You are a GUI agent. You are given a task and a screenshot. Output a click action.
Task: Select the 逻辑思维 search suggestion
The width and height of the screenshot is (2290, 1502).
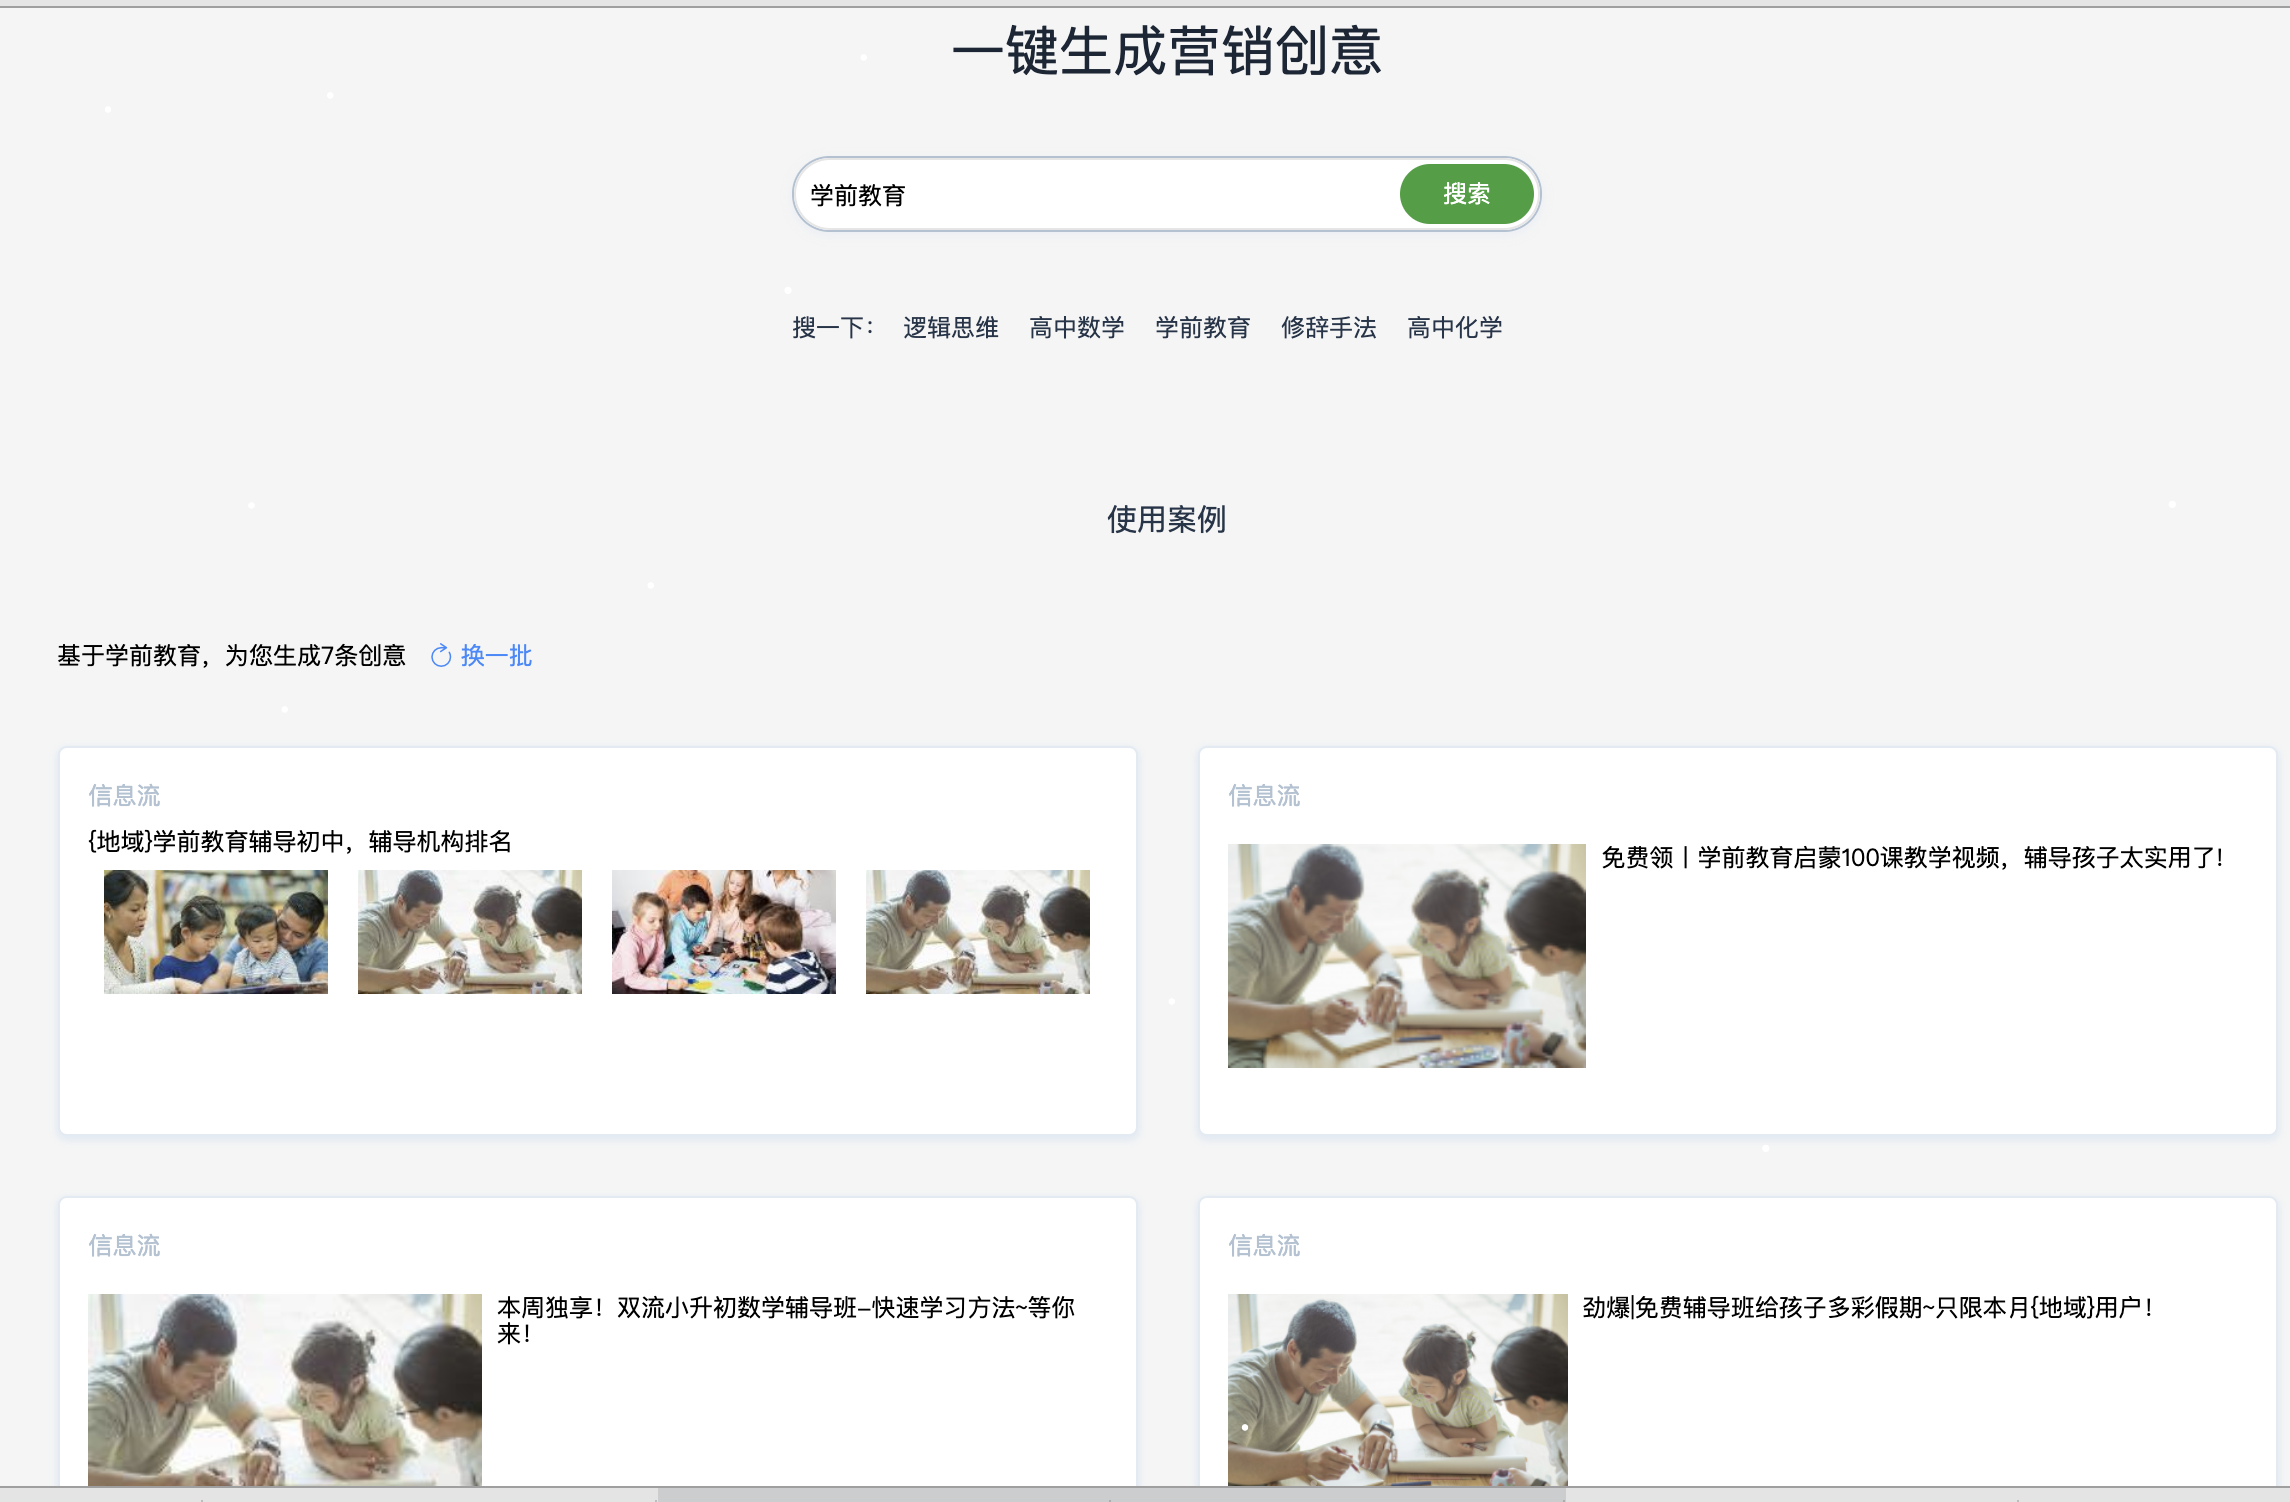[950, 327]
